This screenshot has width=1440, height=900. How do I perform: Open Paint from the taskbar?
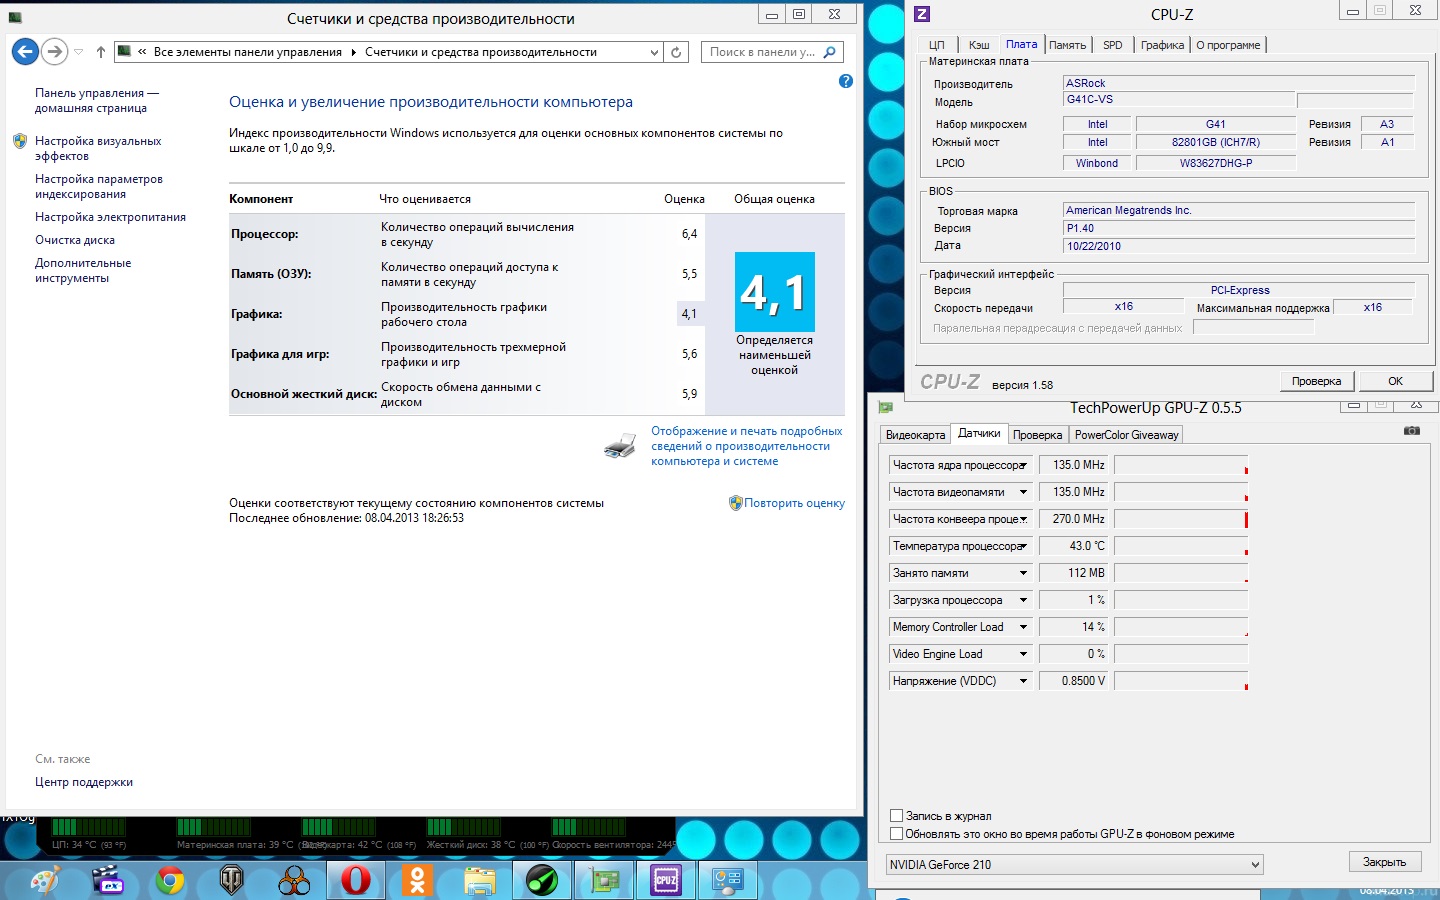point(45,881)
